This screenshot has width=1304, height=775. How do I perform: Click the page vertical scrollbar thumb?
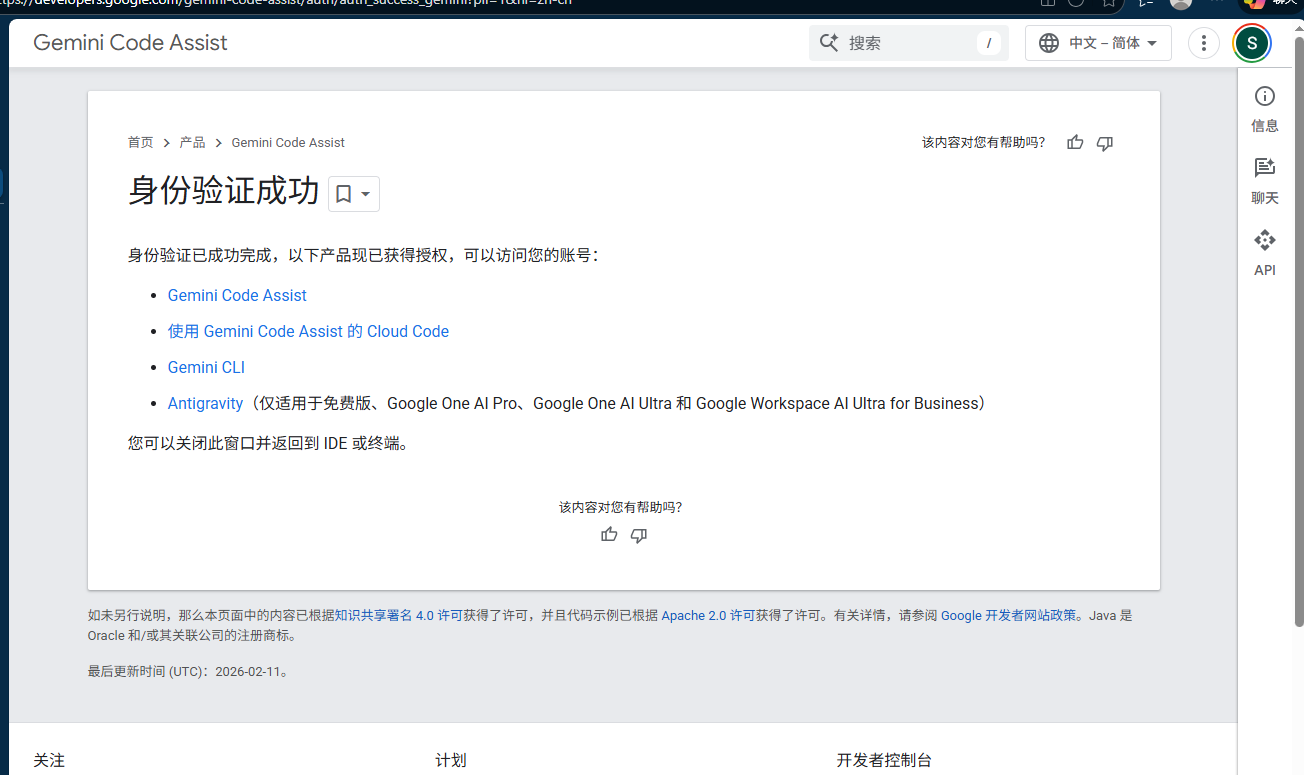tap(1299, 330)
